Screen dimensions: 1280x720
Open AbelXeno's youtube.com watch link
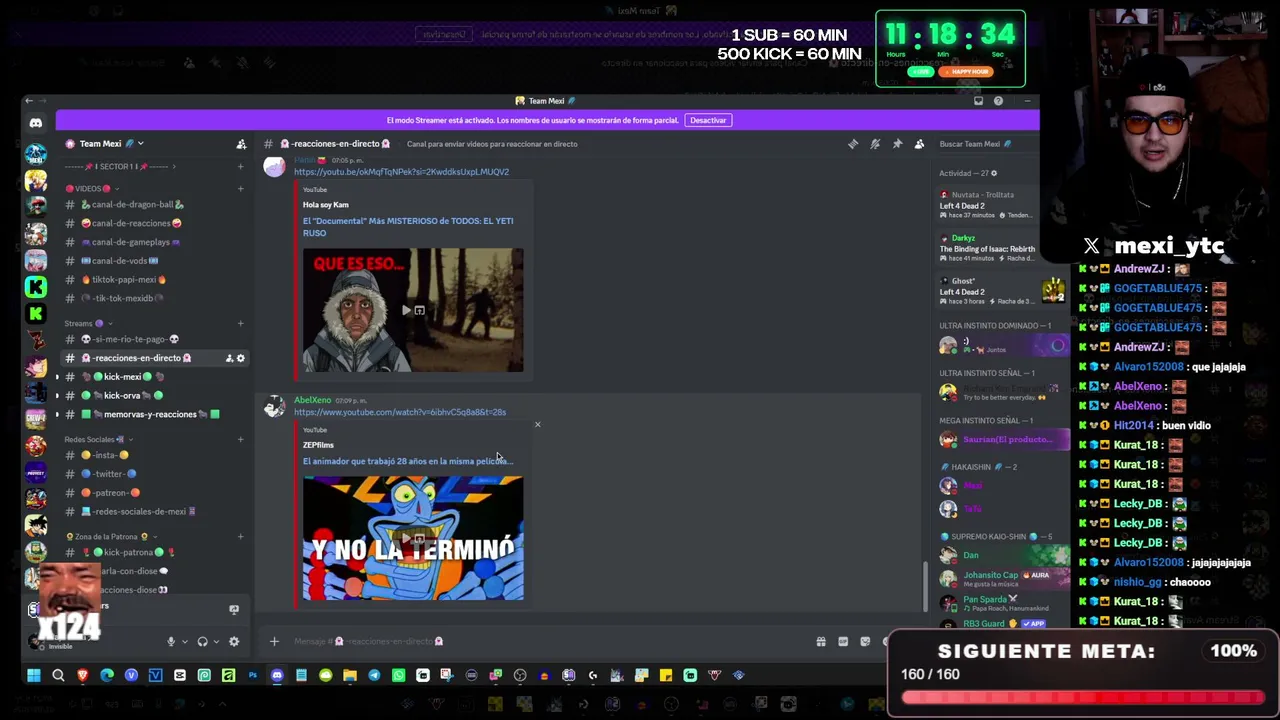(400, 412)
